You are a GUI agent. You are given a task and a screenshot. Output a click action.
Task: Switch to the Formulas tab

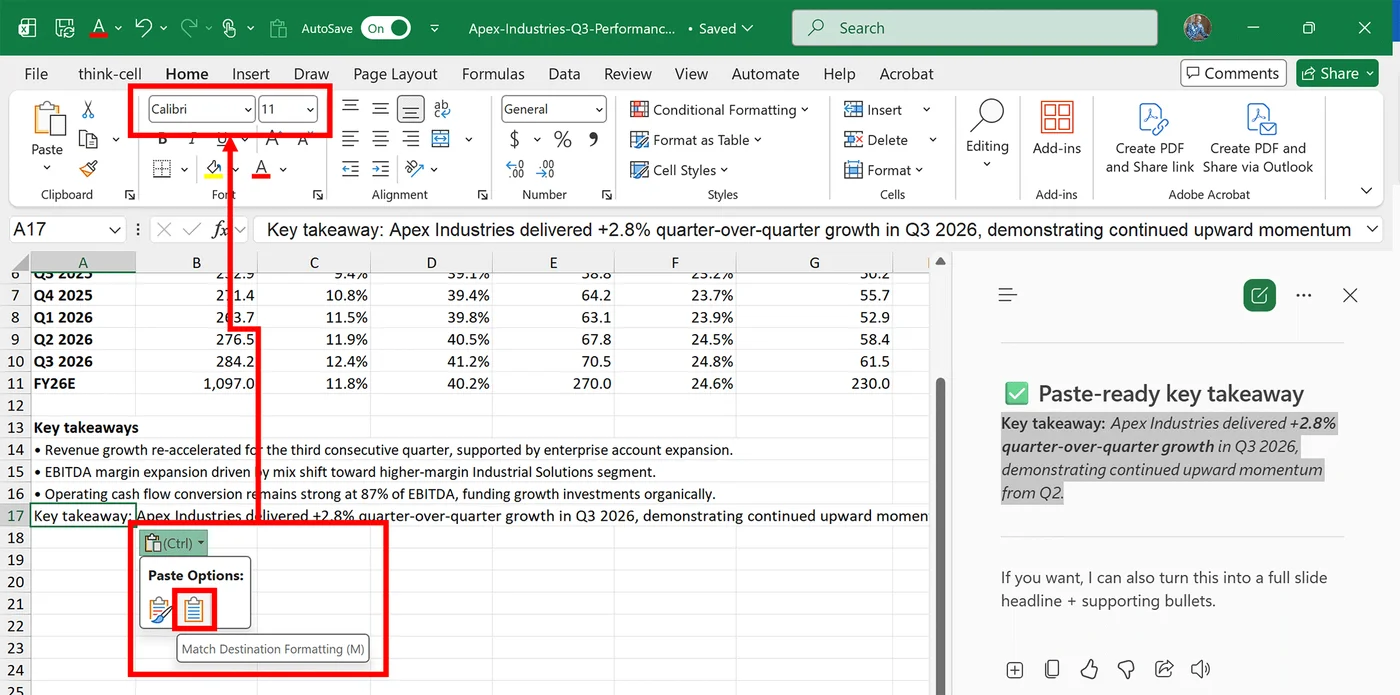pos(493,73)
